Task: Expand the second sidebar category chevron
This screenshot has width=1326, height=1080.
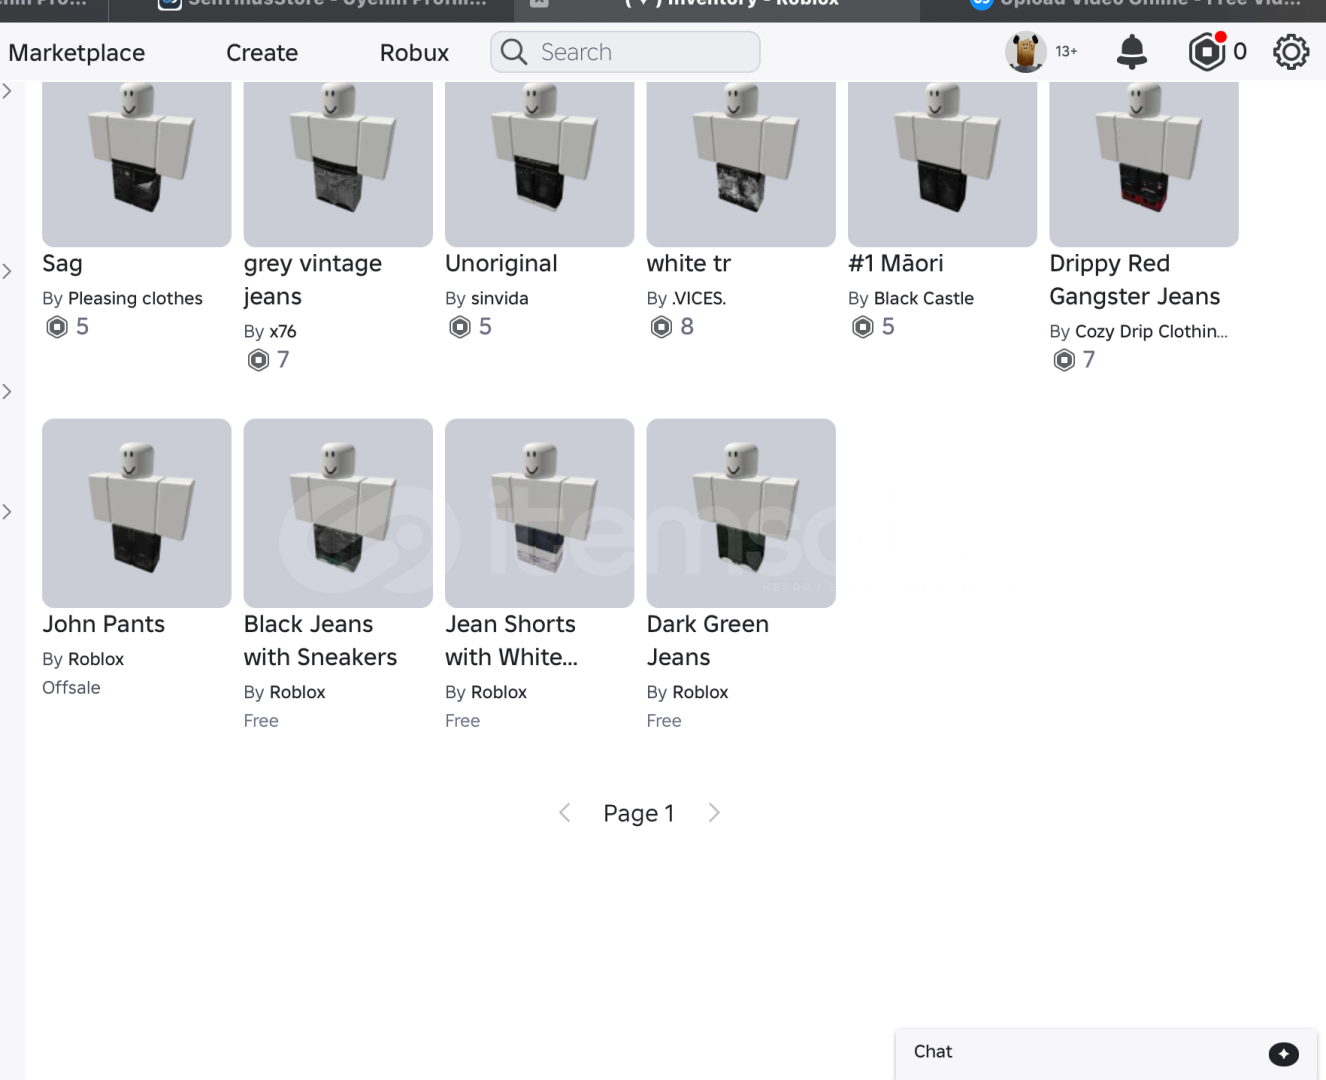Action: click(x=7, y=271)
